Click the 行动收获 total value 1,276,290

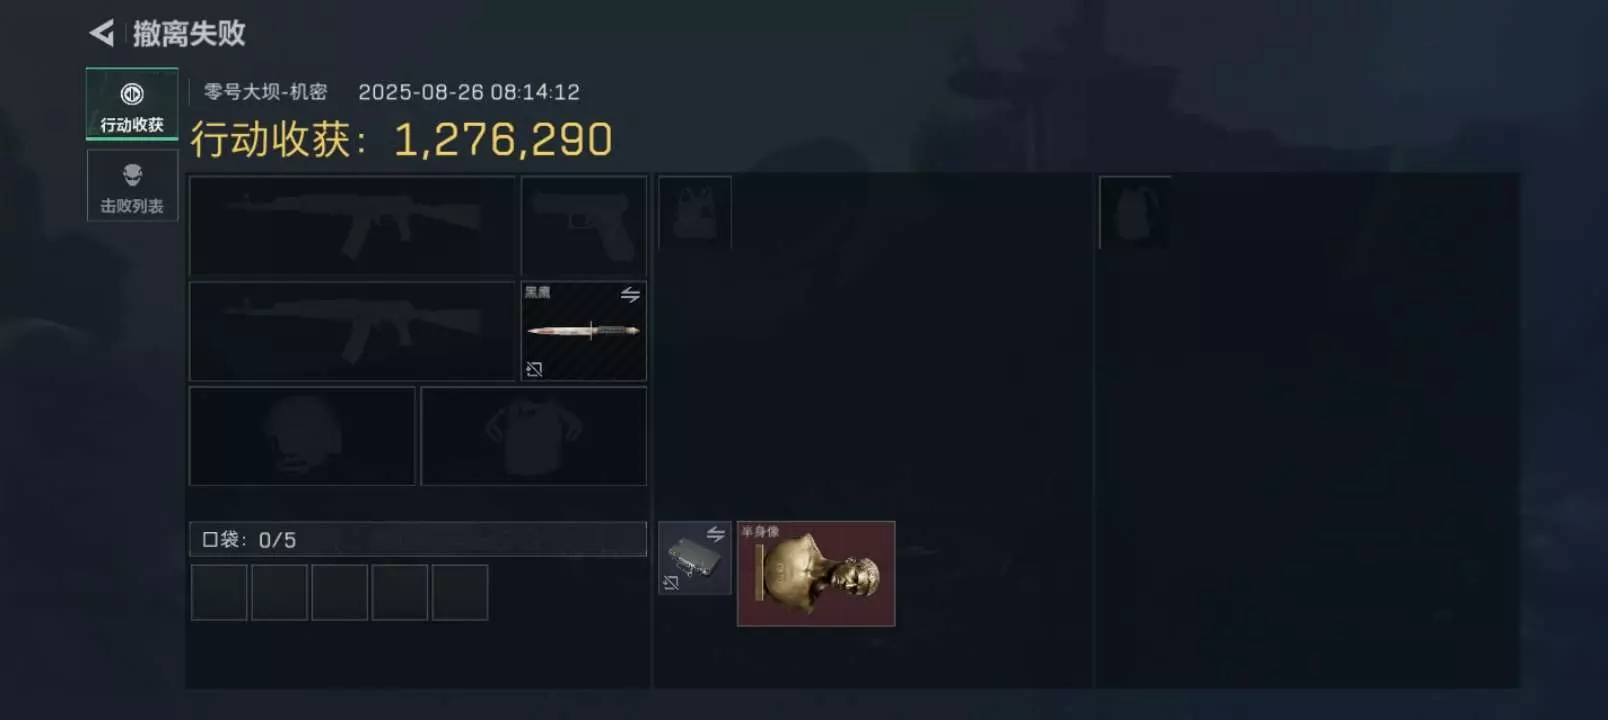[x=503, y=140]
